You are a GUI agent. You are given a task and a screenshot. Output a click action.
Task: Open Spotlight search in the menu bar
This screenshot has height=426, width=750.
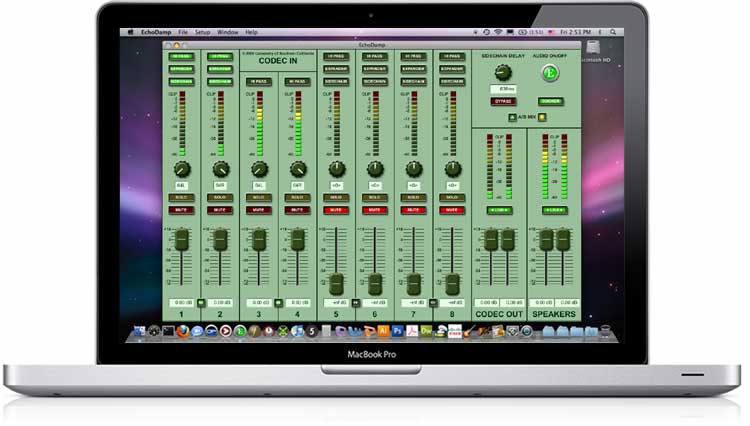coord(613,32)
